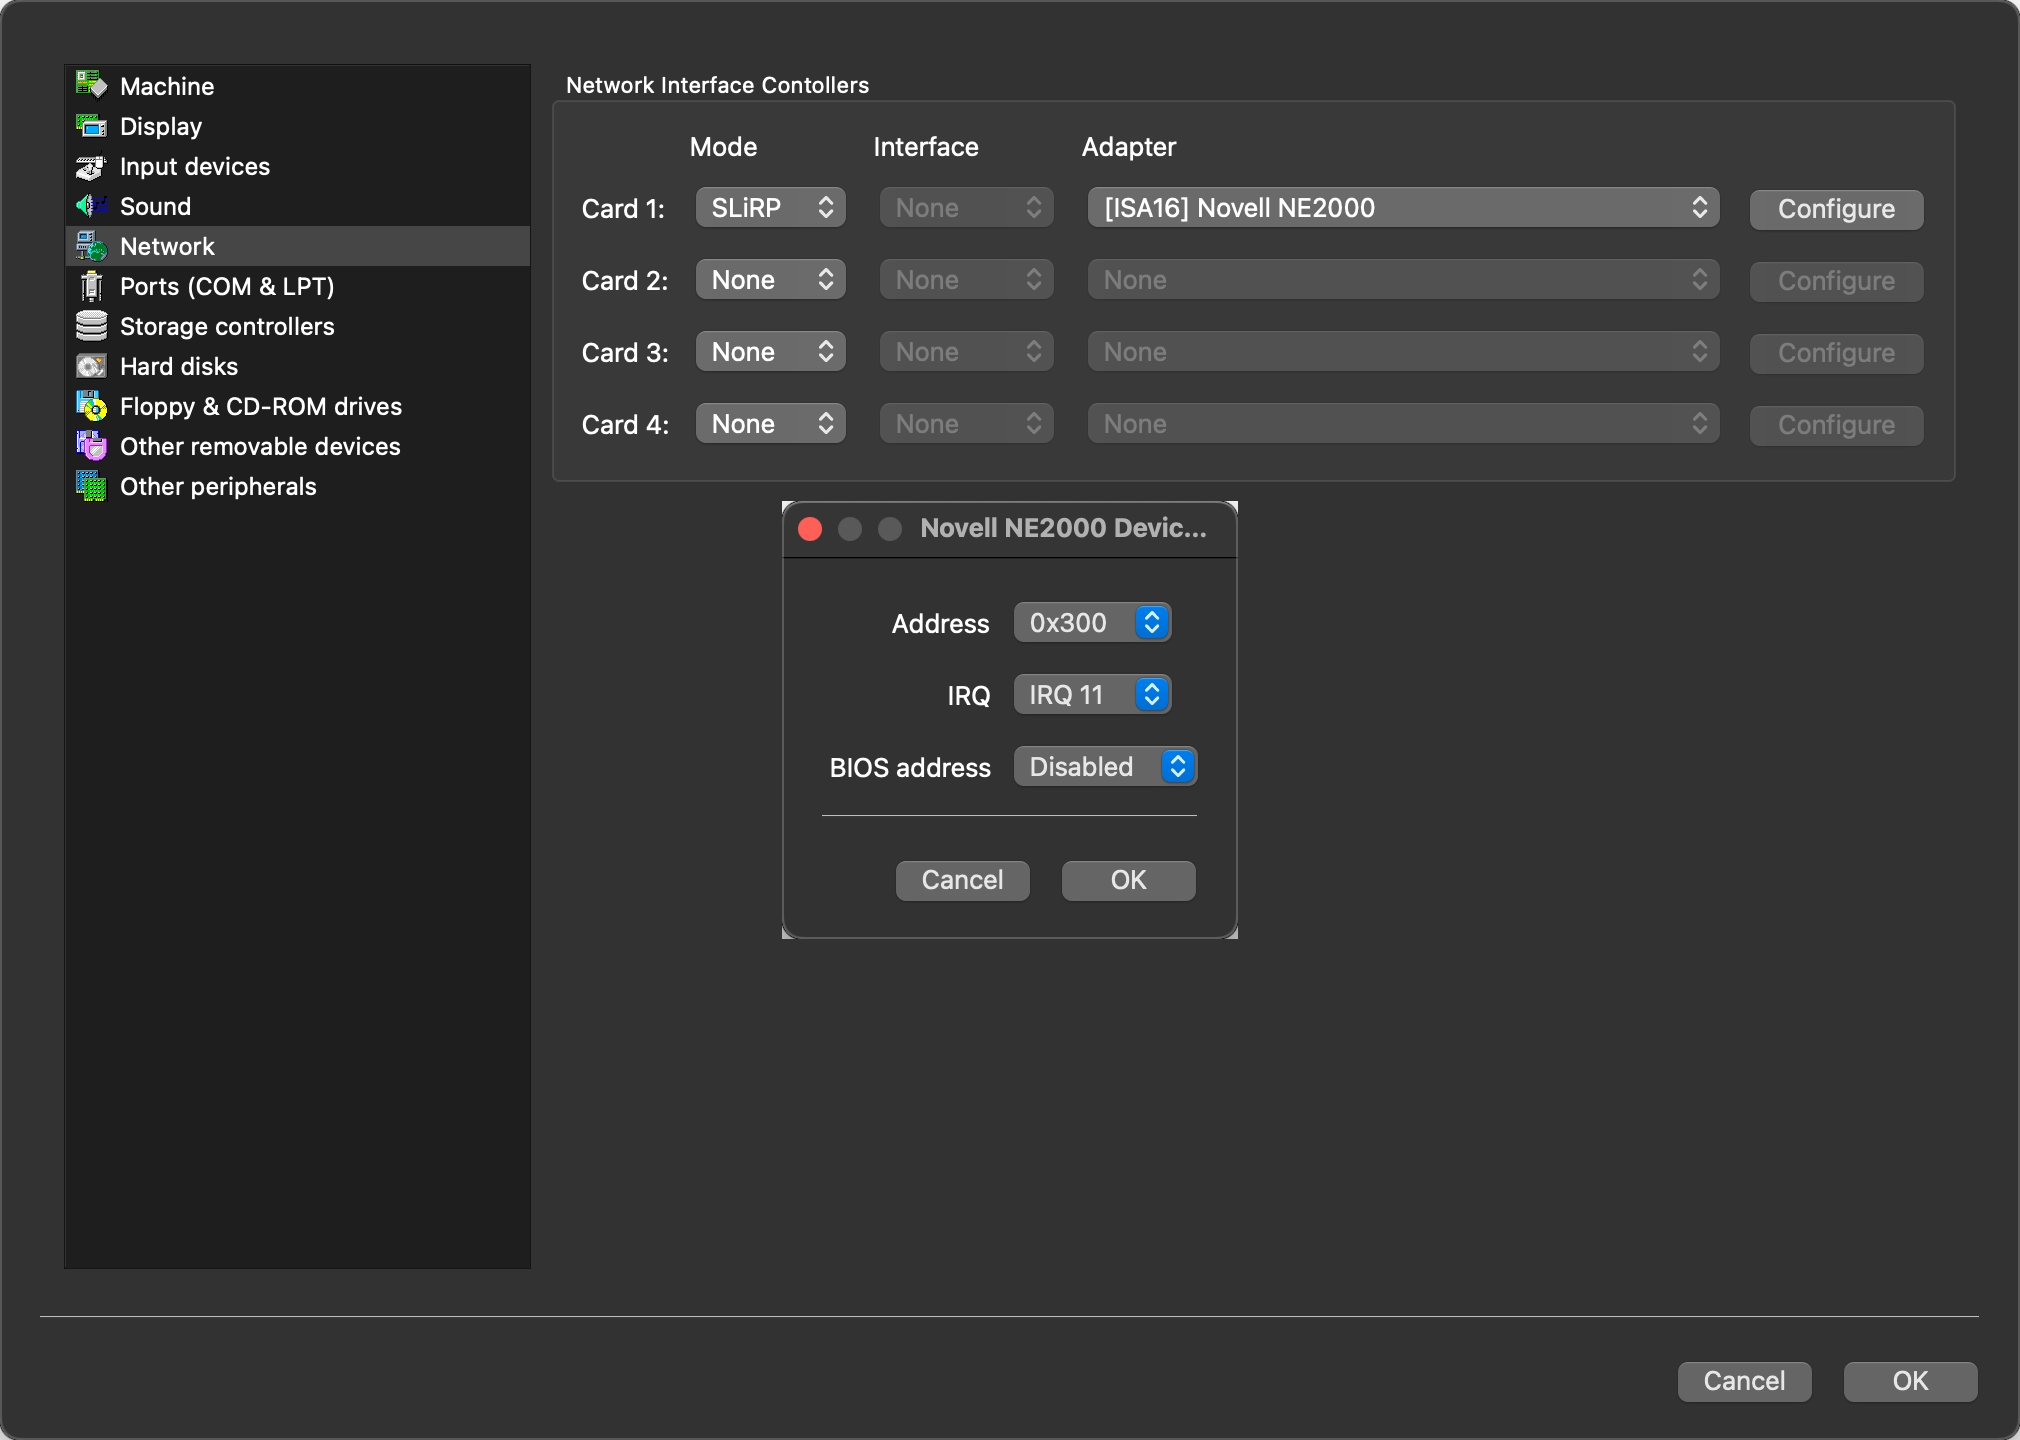
Task: Click the Other removable devices icon
Action: click(91, 446)
